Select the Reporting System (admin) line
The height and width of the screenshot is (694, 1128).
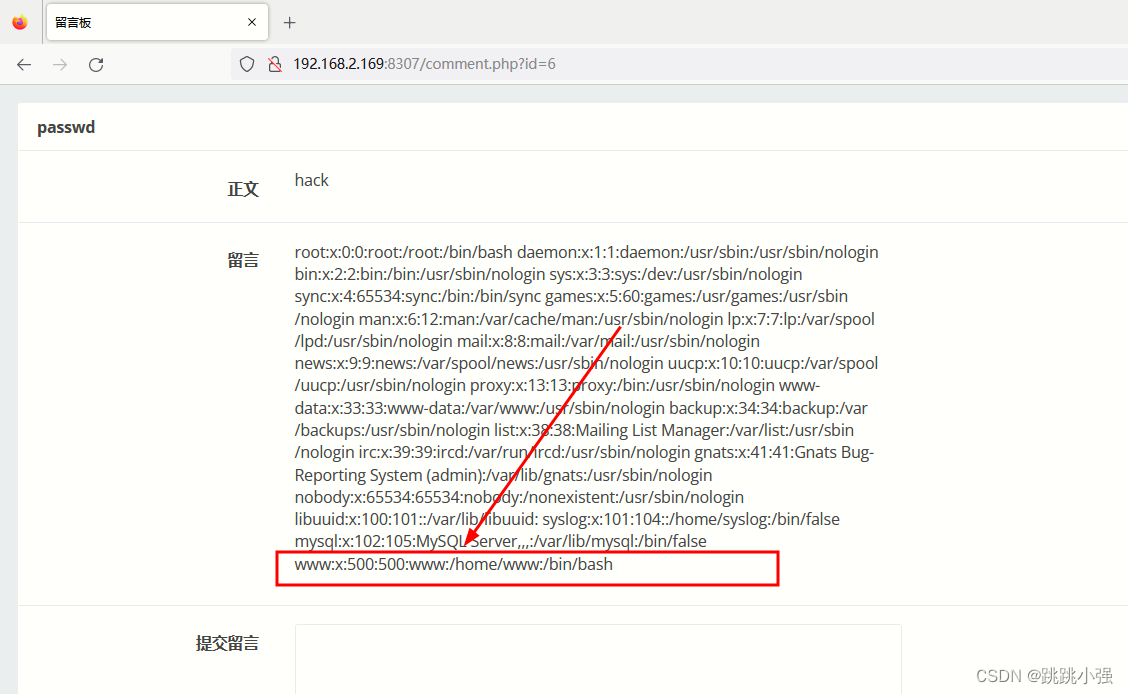pyautogui.click(x=504, y=475)
